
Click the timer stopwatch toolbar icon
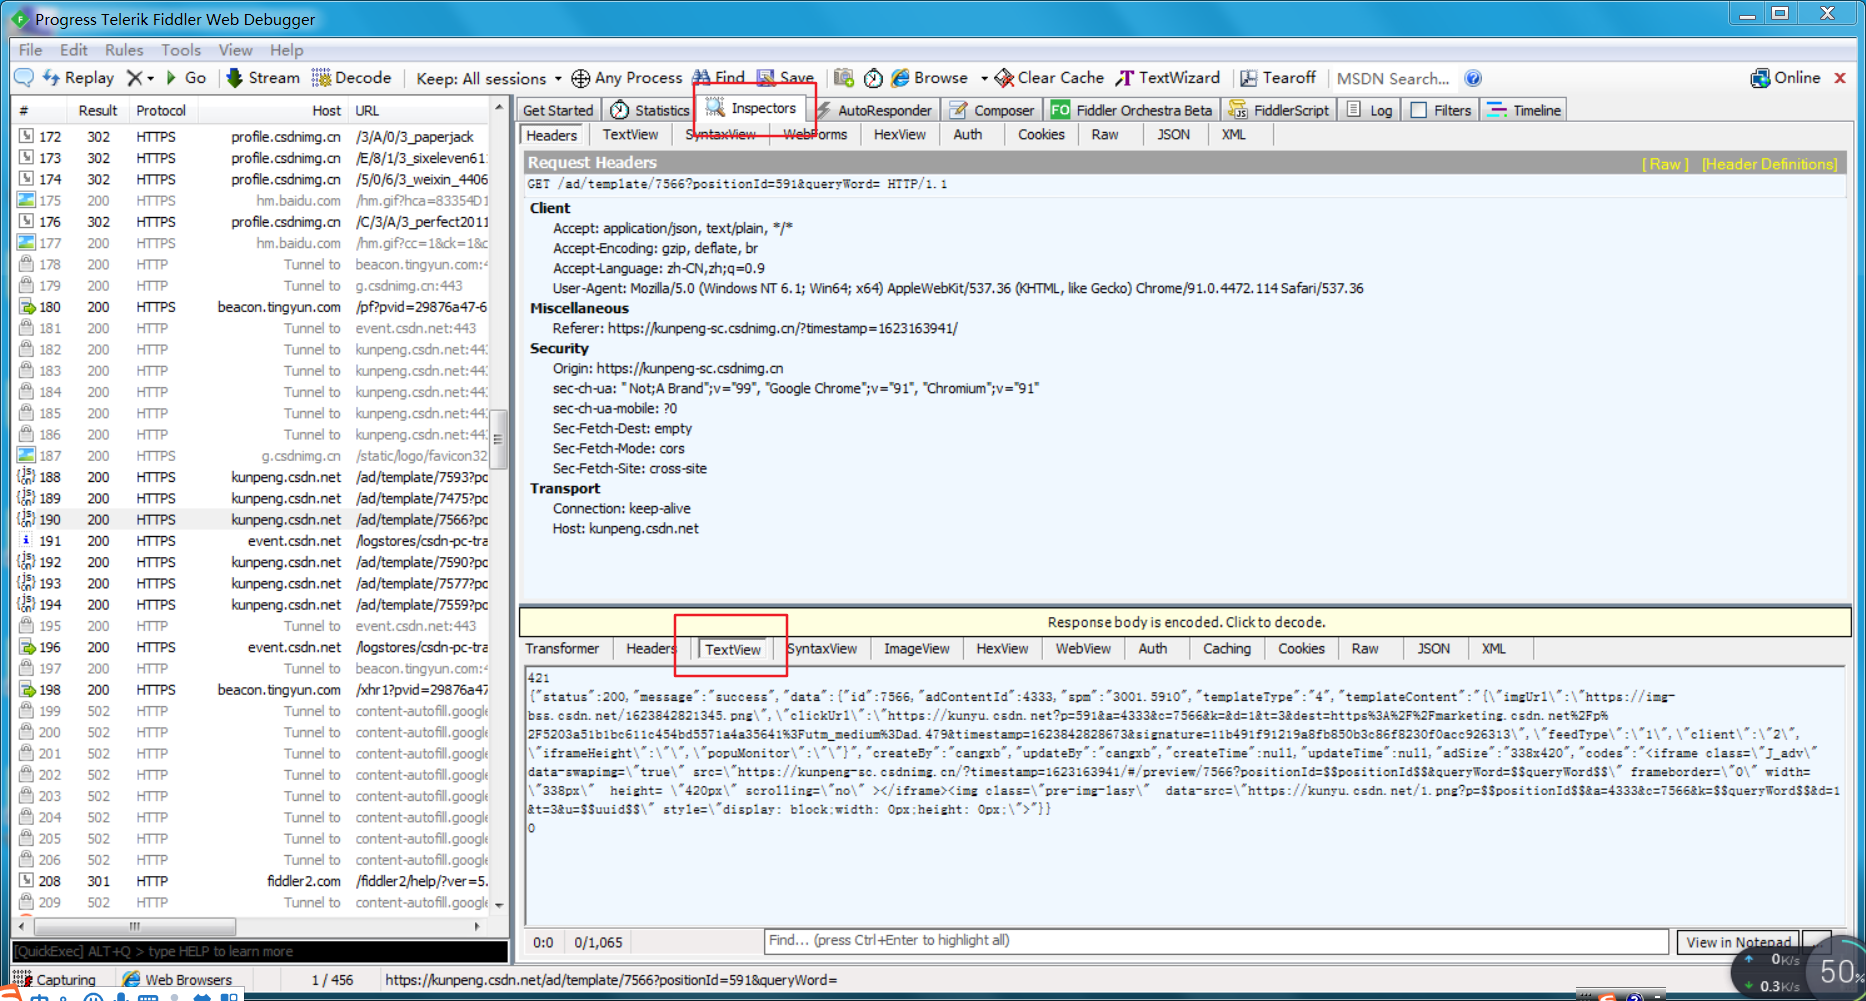click(x=873, y=78)
